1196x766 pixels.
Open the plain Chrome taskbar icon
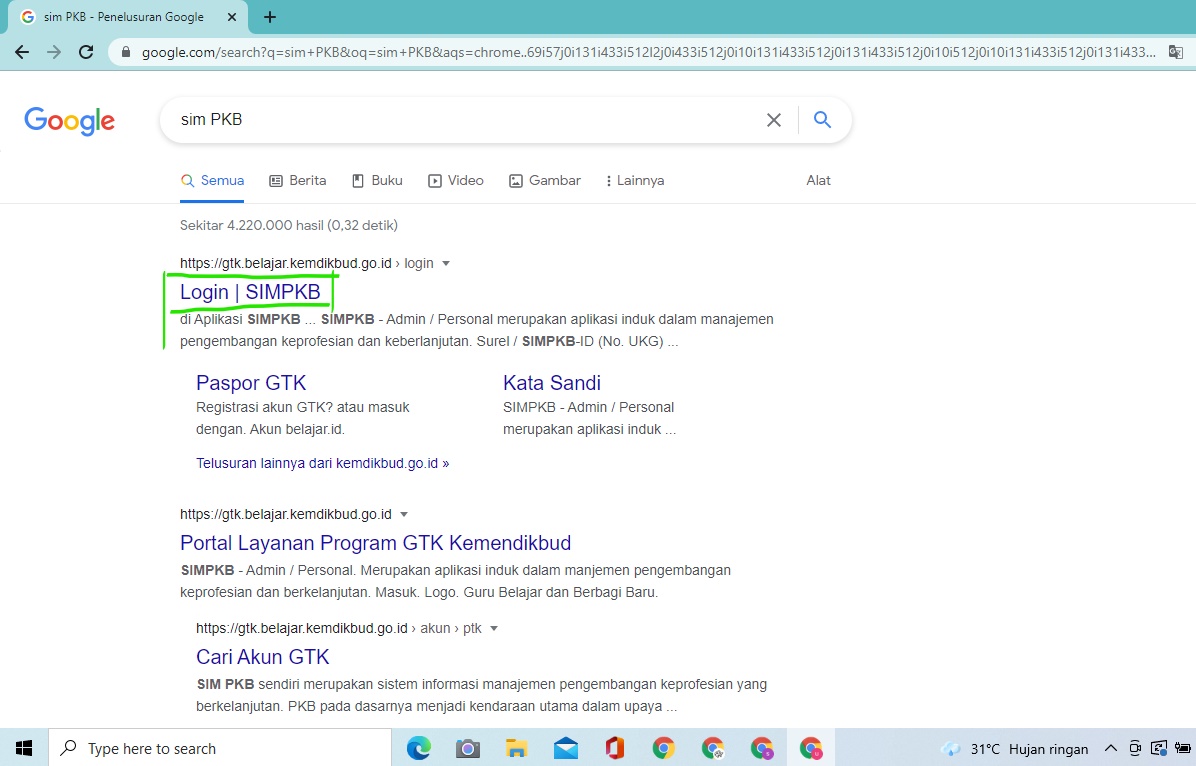coord(664,748)
